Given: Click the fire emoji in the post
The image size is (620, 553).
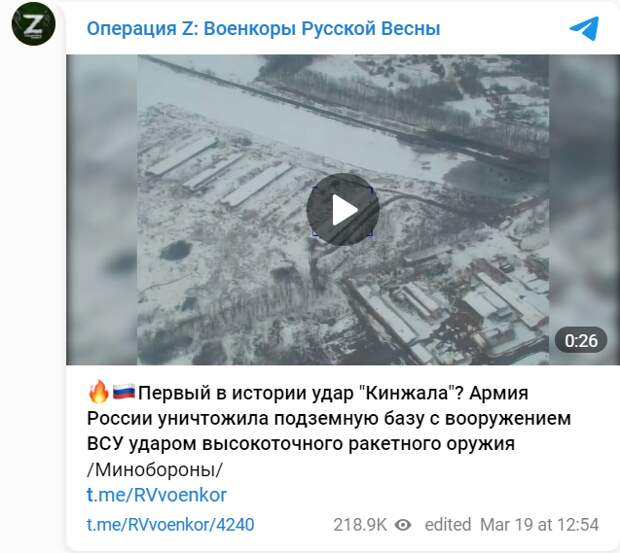Looking at the screenshot, I should 98,392.
